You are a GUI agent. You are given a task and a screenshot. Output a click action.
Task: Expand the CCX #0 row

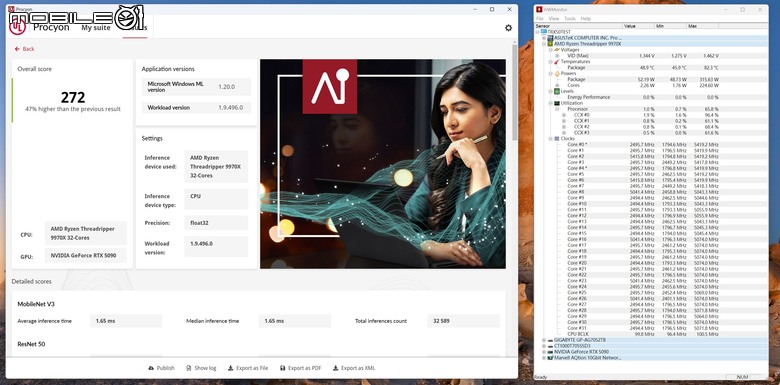pyautogui.click(x=564, y=115)
